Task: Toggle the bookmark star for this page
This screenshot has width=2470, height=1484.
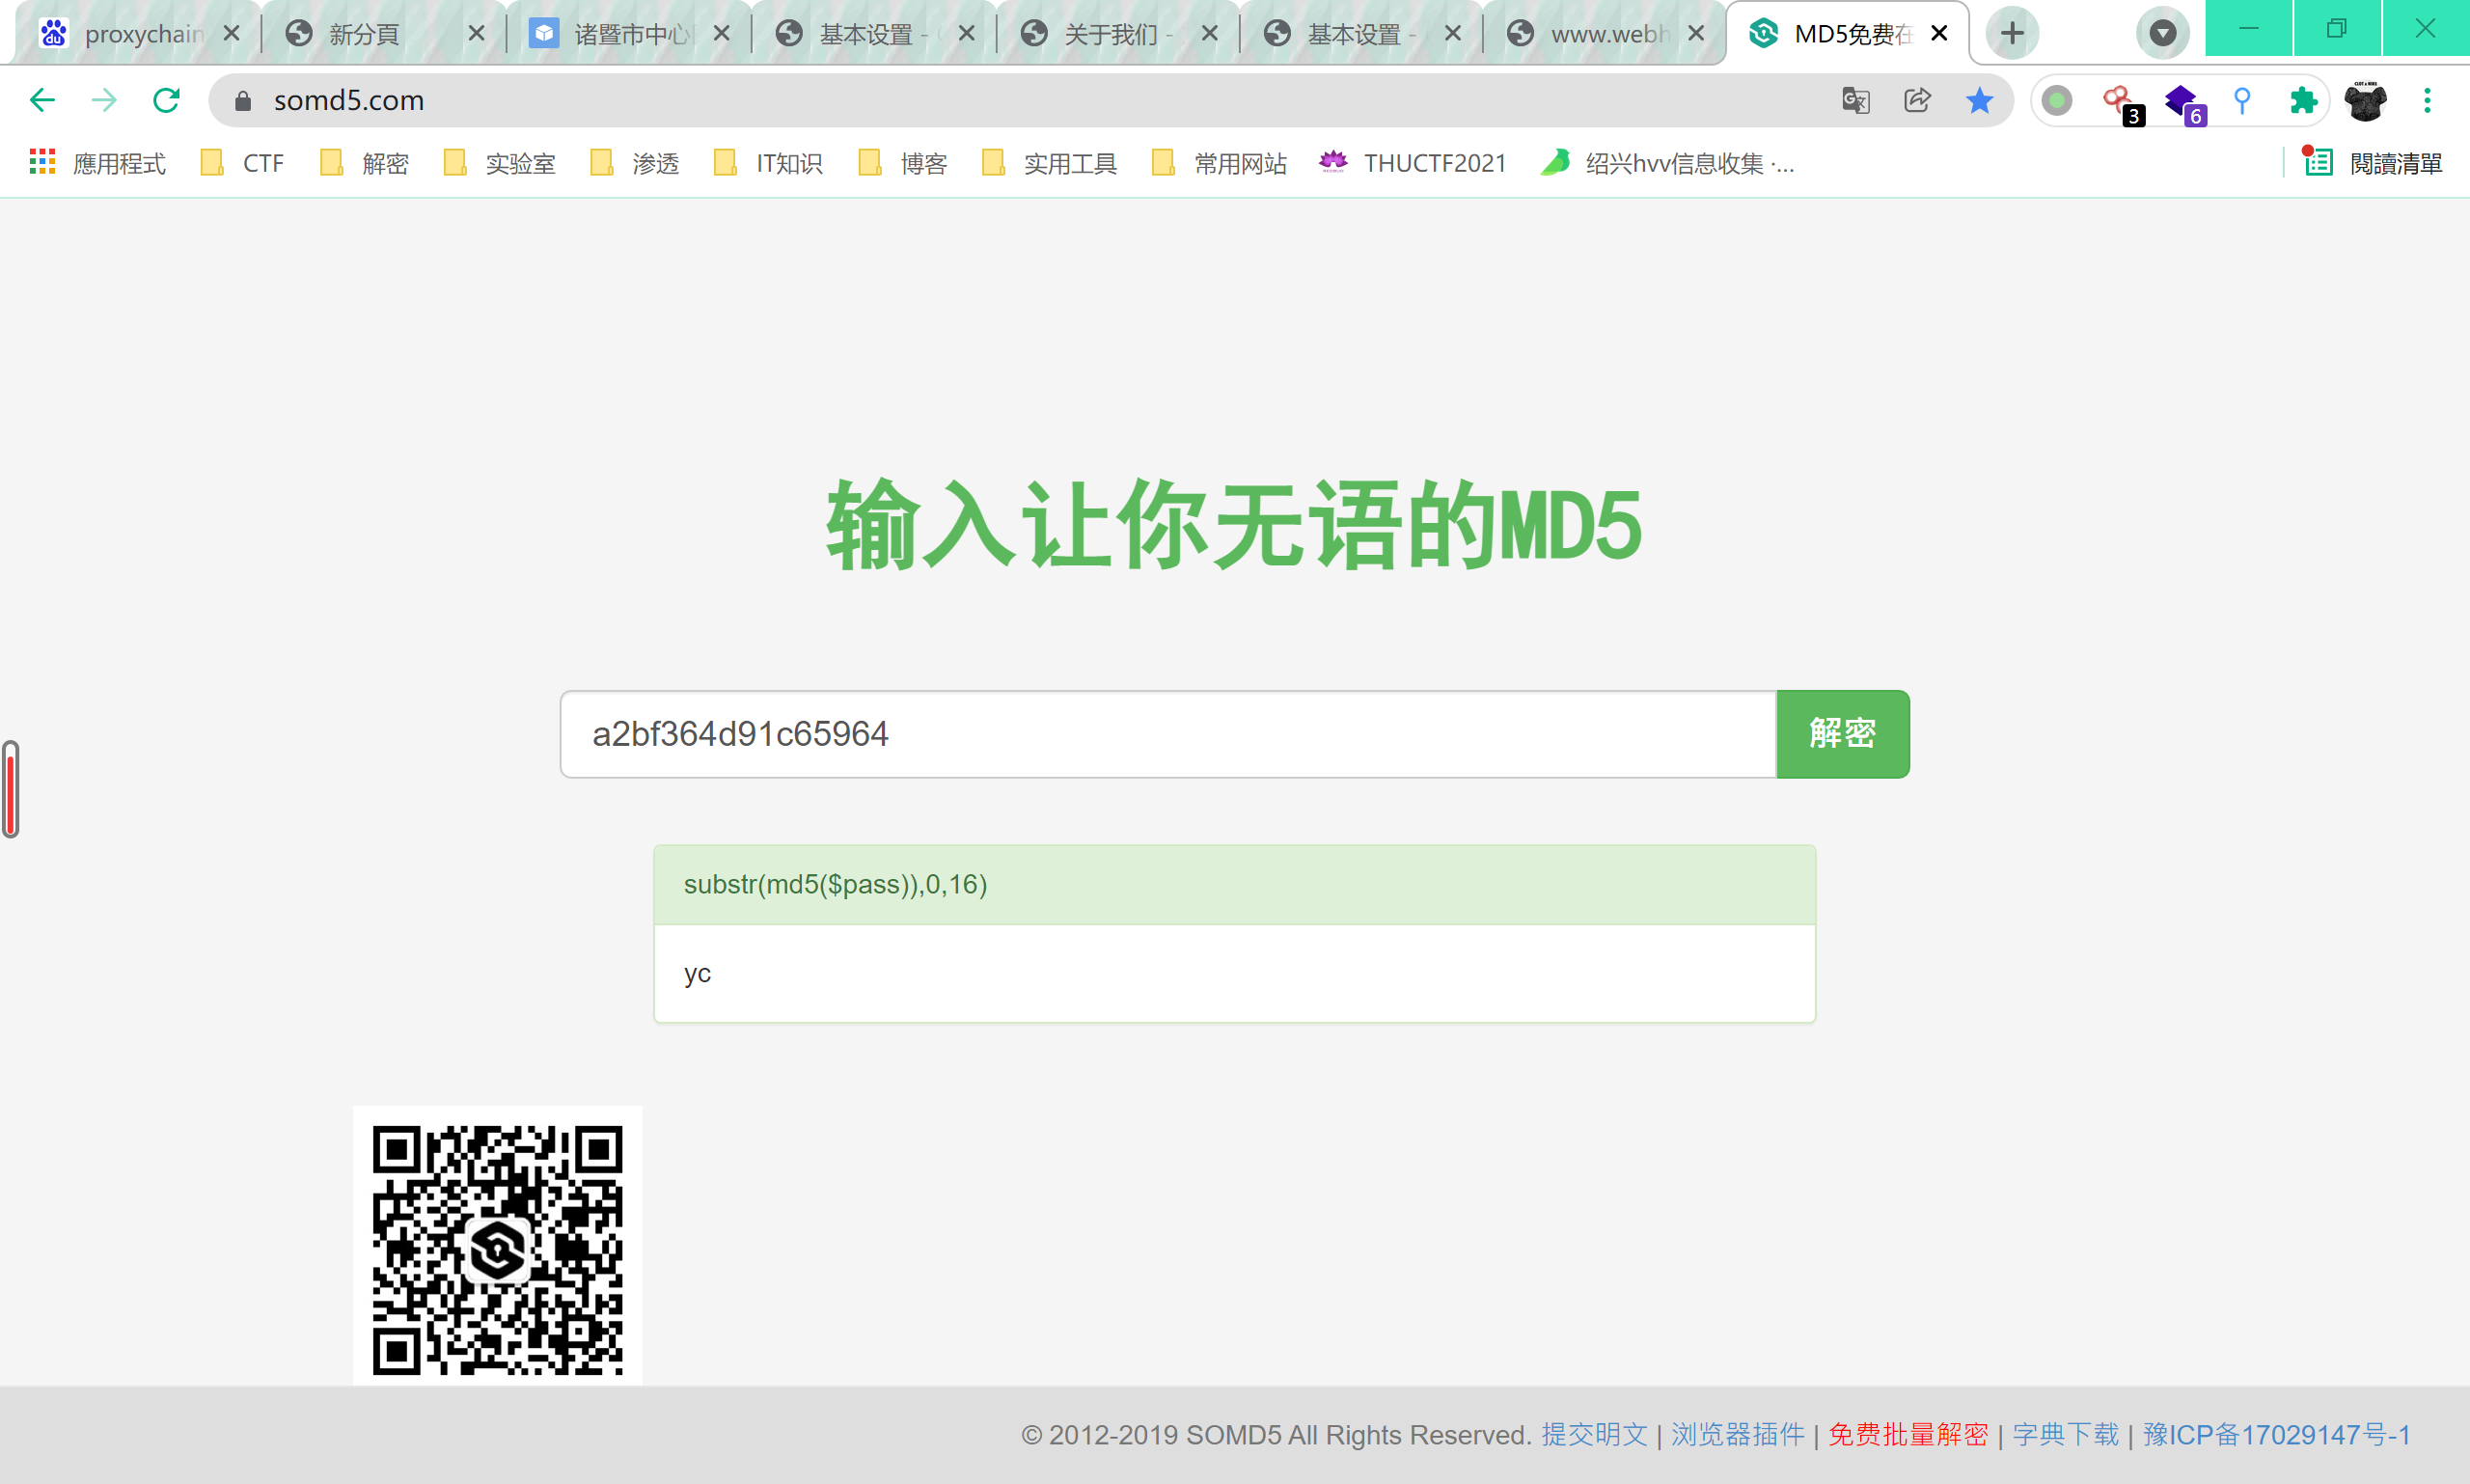Action: point(1979,100)
